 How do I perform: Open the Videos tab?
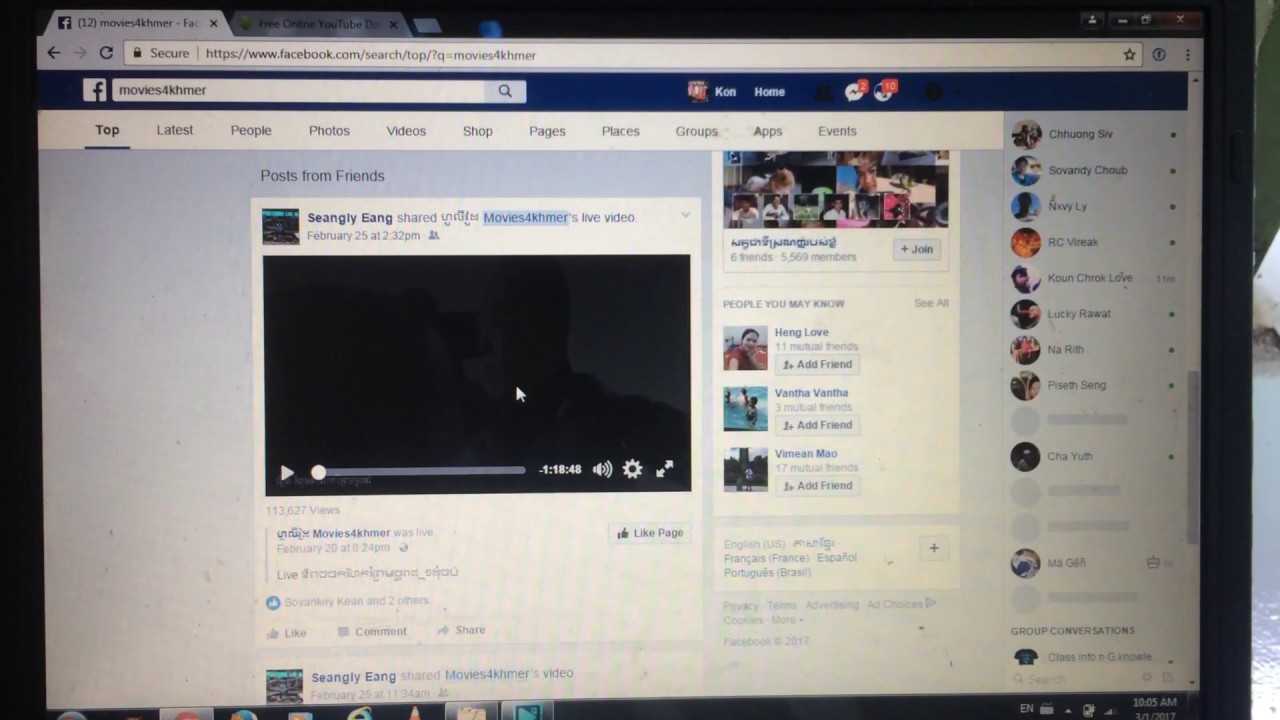(406, 131)
